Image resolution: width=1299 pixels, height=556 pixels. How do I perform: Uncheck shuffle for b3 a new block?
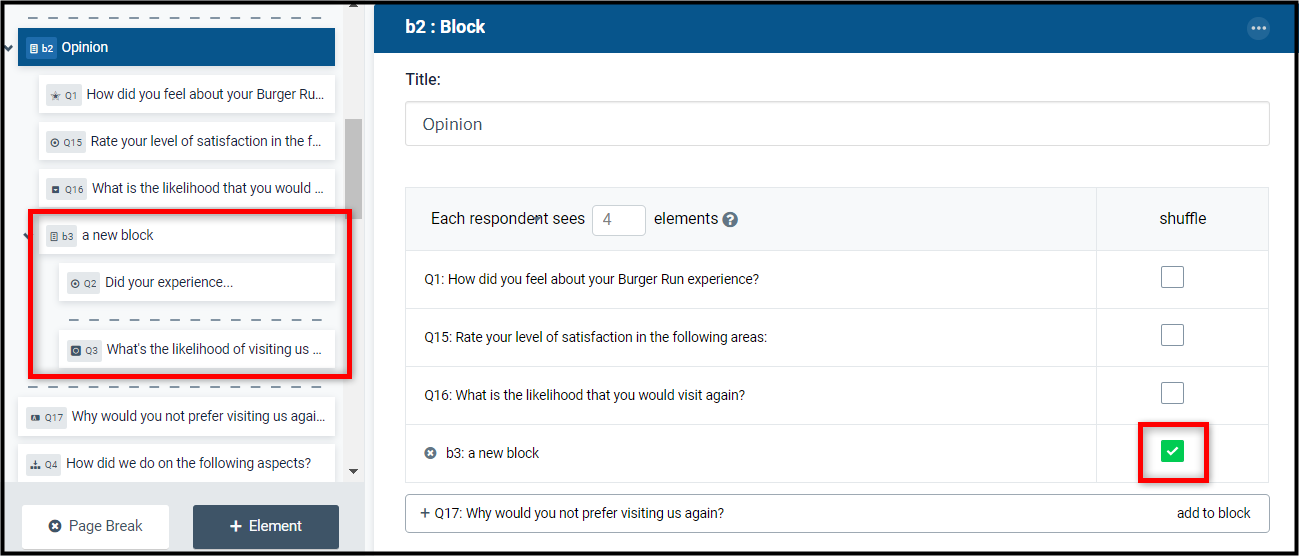tap(1172, 452)
